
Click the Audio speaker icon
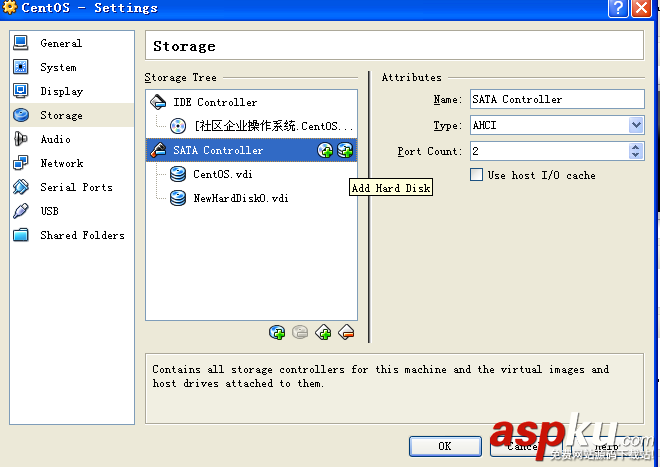click(x=21, y=139)
